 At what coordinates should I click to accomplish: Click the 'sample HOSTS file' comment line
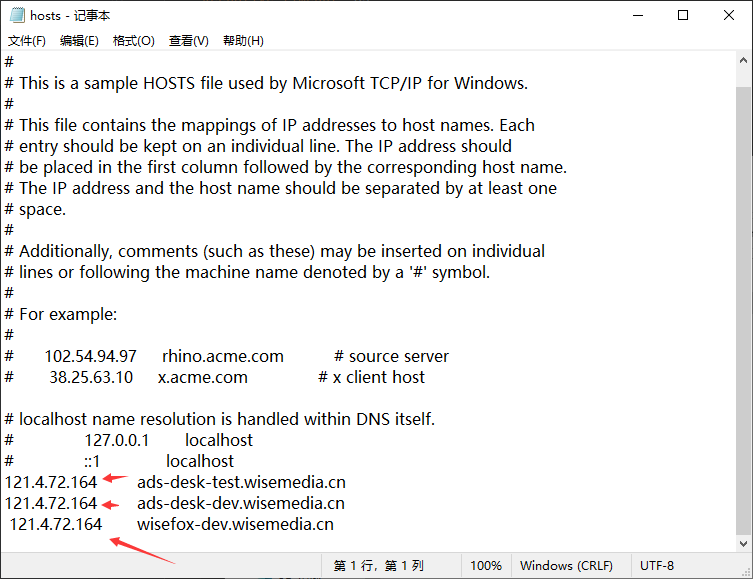tap(266, 84)
